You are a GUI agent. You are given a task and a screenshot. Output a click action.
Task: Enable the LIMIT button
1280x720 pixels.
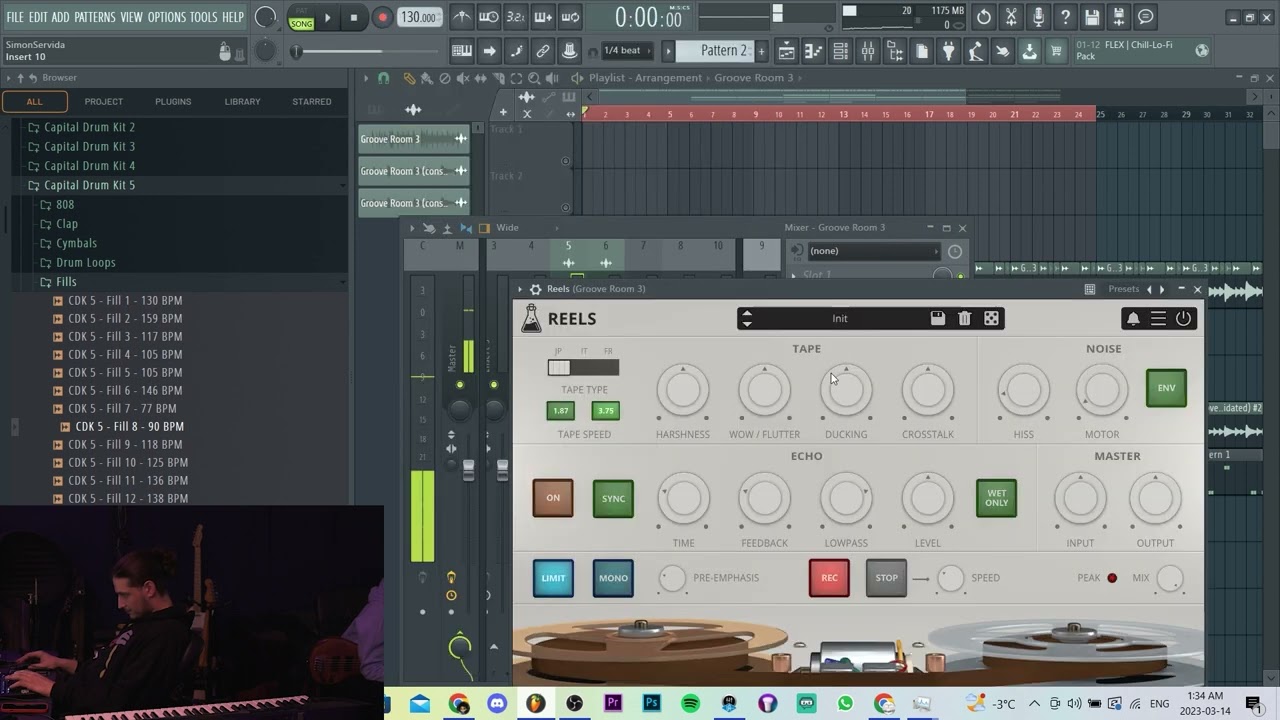[553, 578]
